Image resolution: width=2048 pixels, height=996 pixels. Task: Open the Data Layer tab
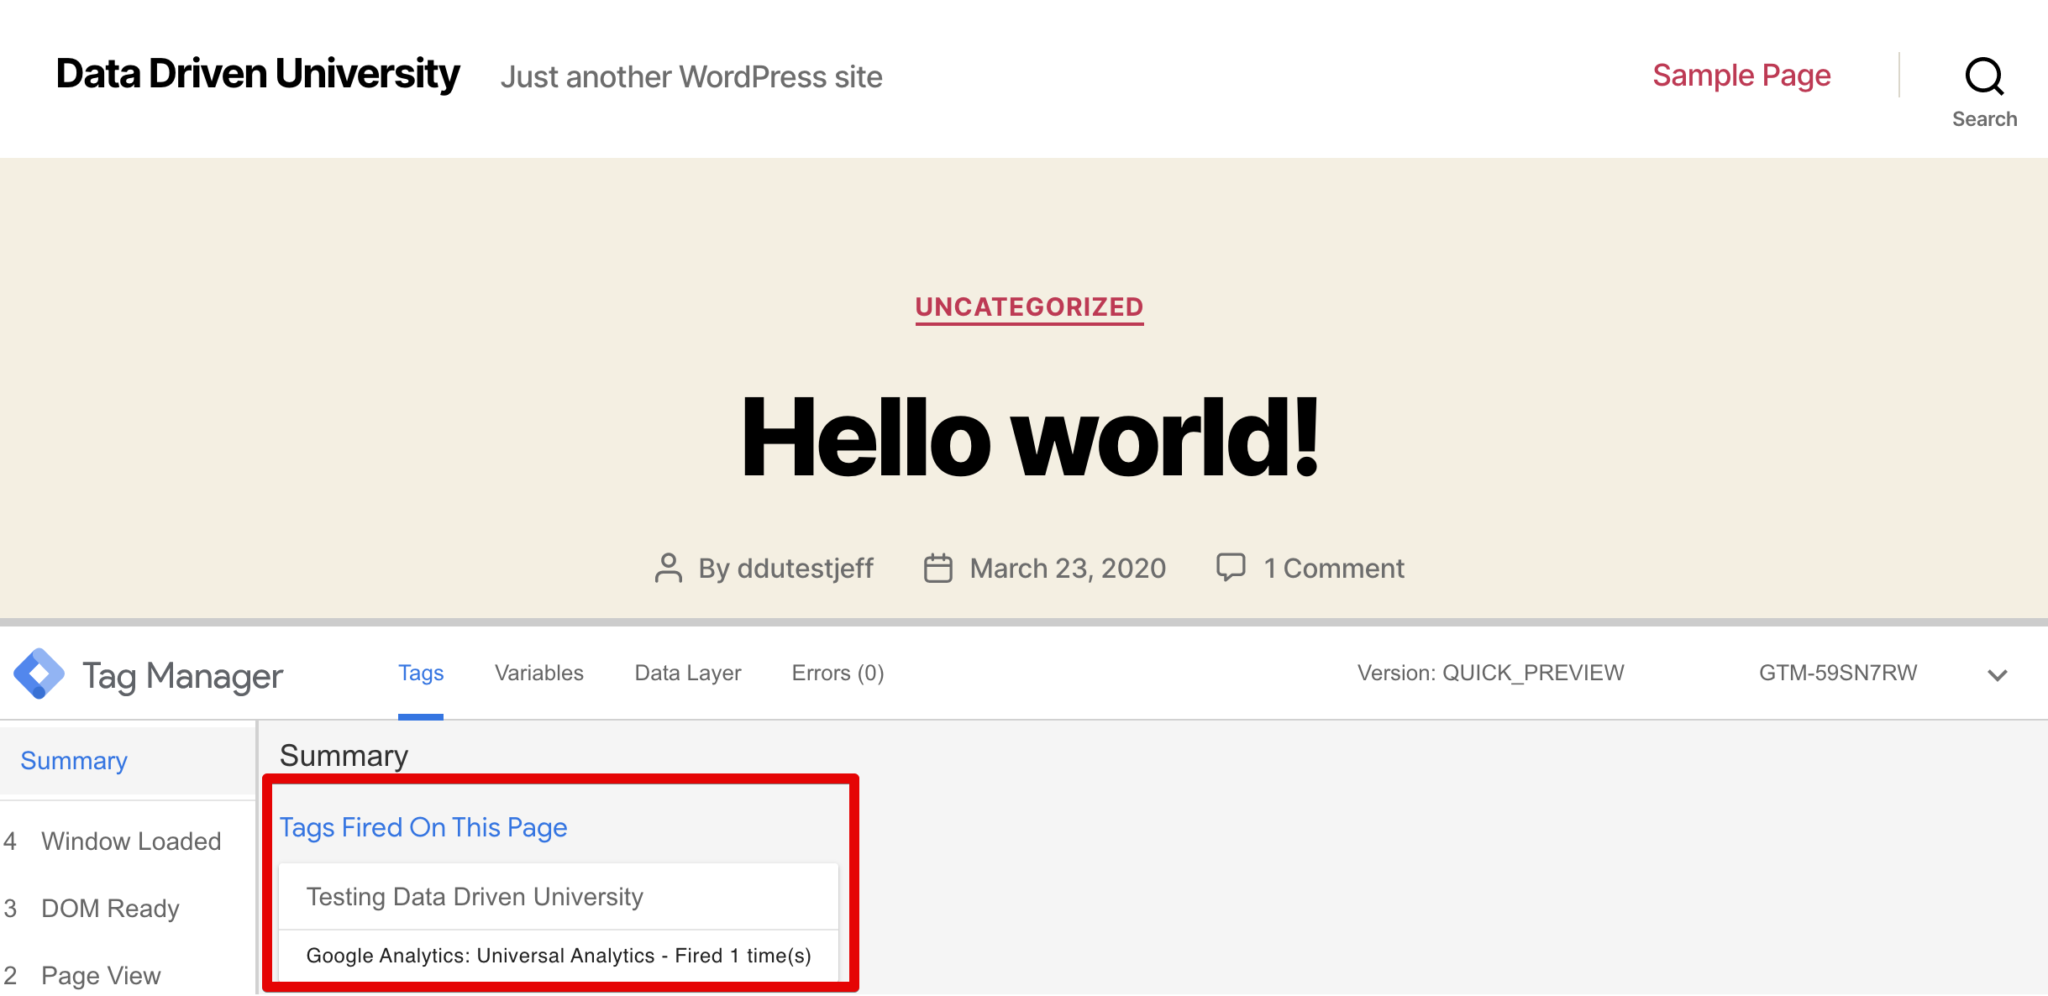click(688, 673)
